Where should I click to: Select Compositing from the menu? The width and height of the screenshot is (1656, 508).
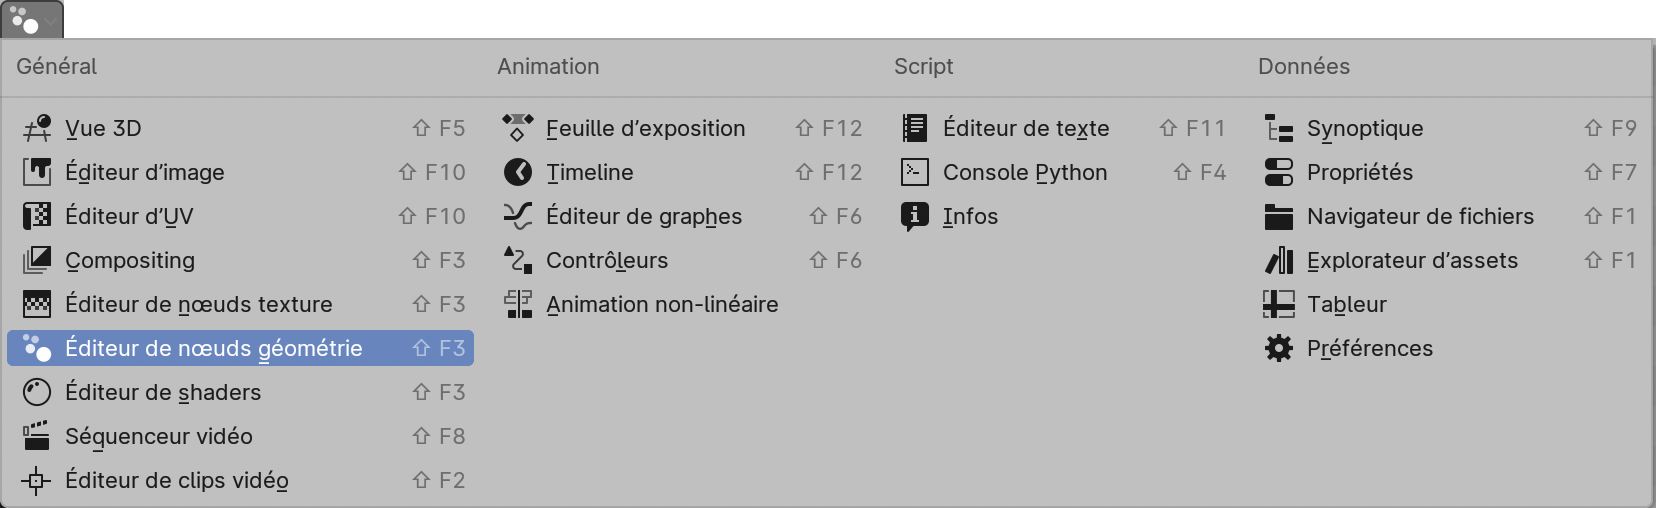coord(130,260)
